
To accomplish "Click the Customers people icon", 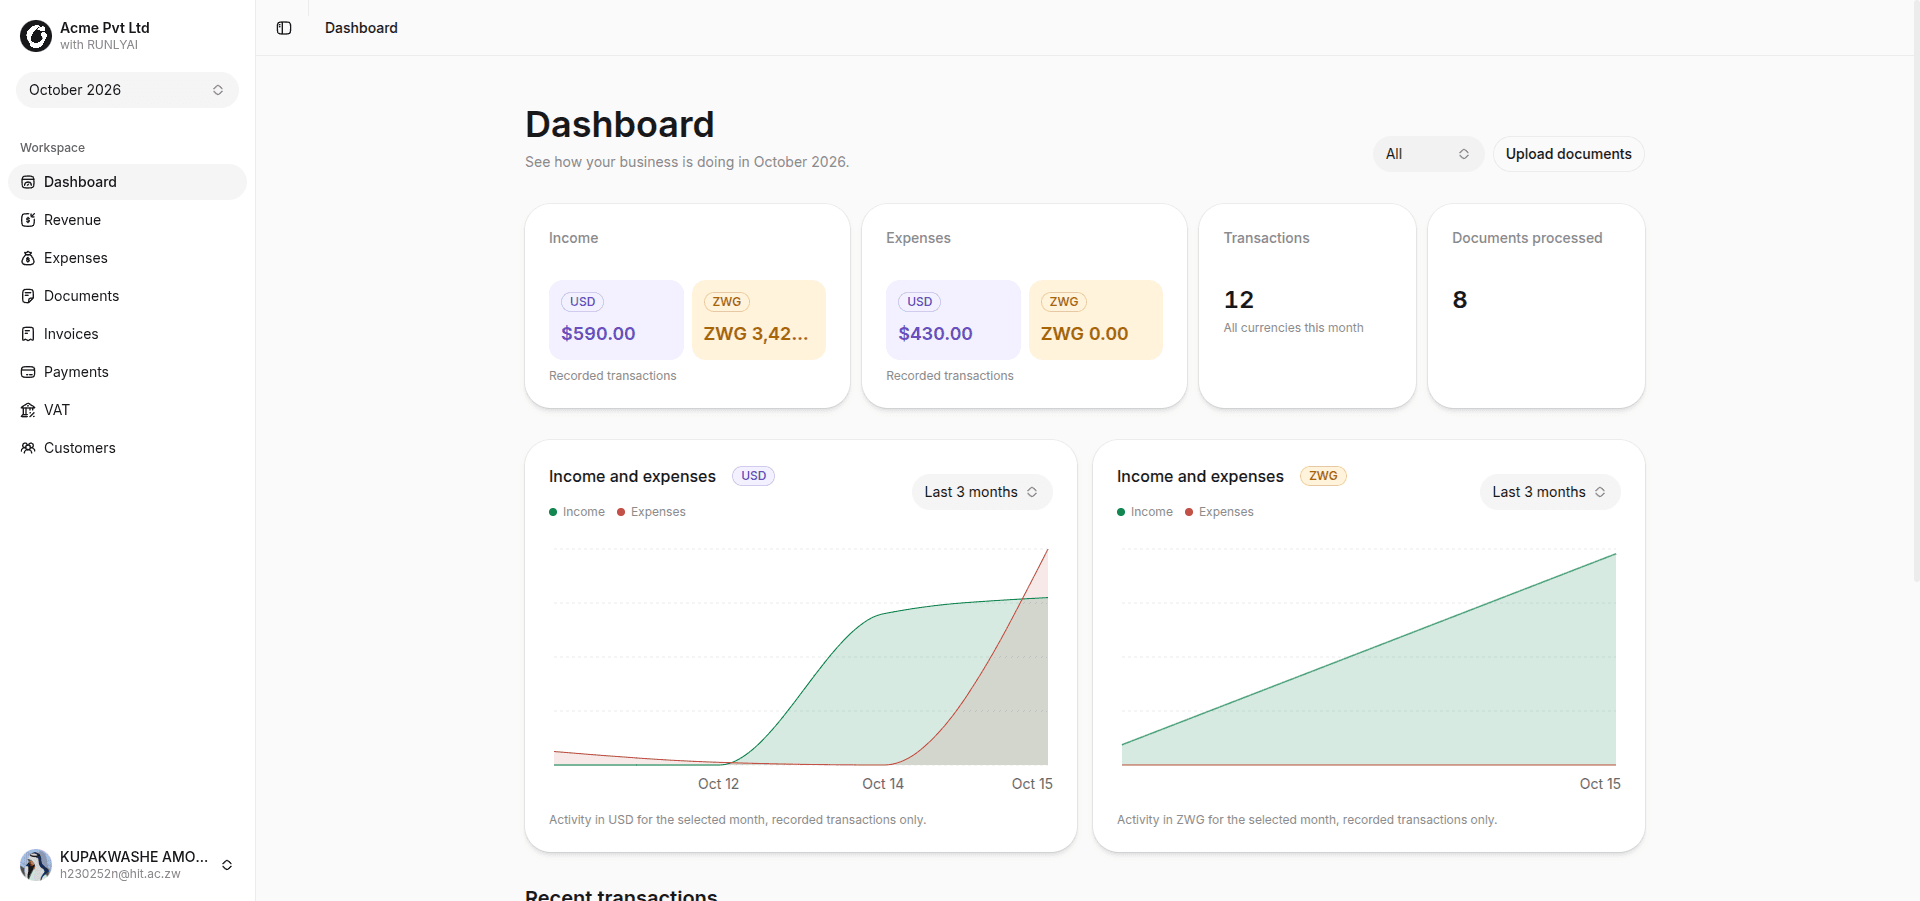I will click(28, 448).
